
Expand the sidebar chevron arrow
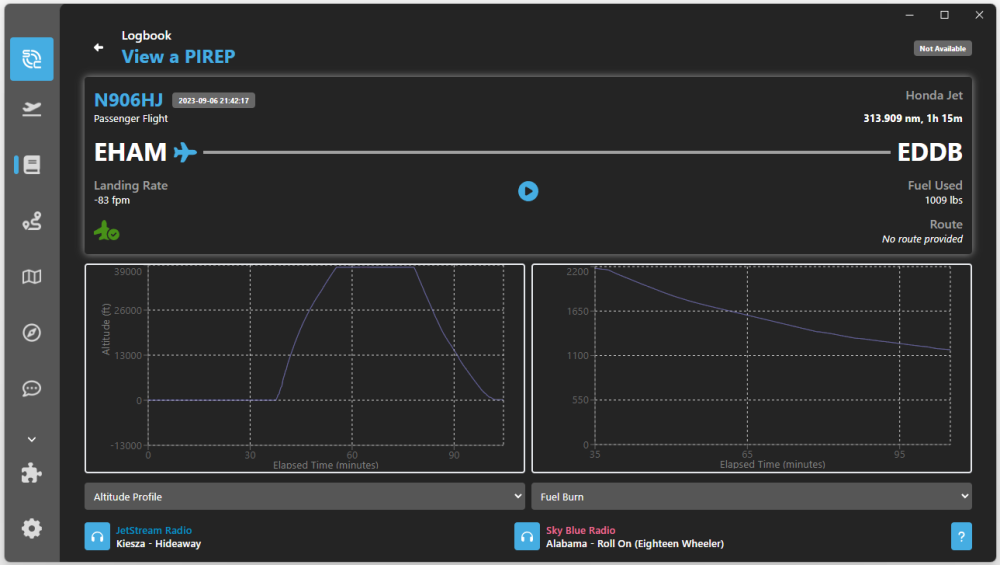32,439
